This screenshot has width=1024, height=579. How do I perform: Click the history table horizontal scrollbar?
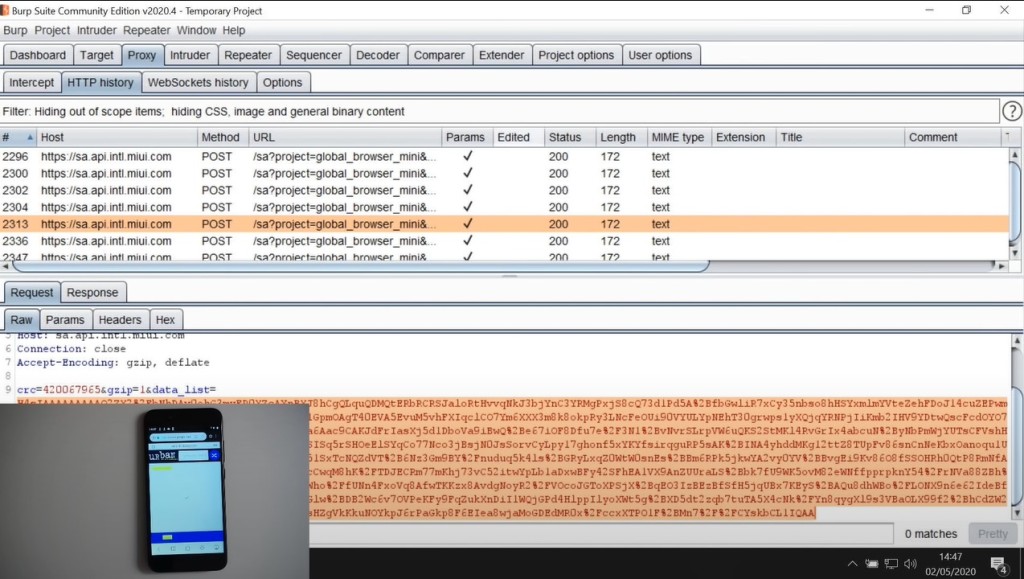(360, 266)
